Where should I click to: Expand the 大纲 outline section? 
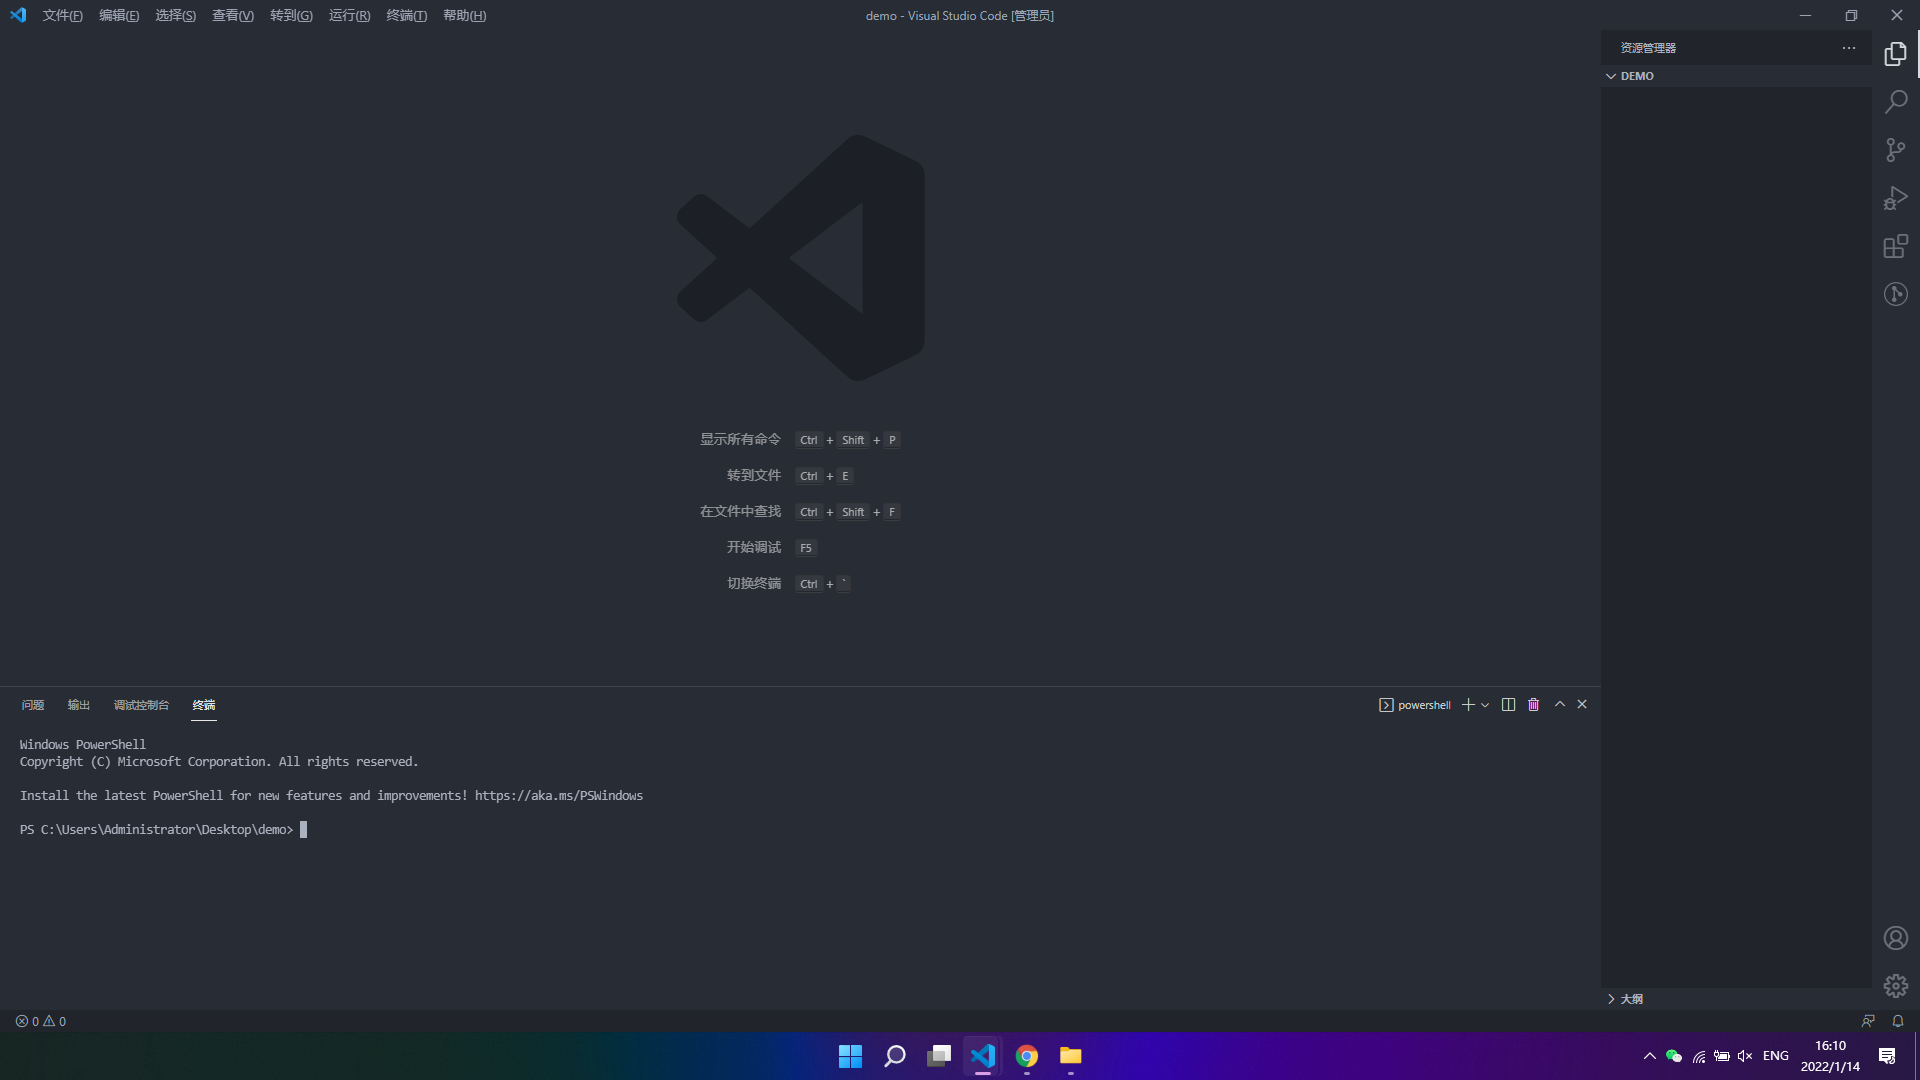[1736, 999]
